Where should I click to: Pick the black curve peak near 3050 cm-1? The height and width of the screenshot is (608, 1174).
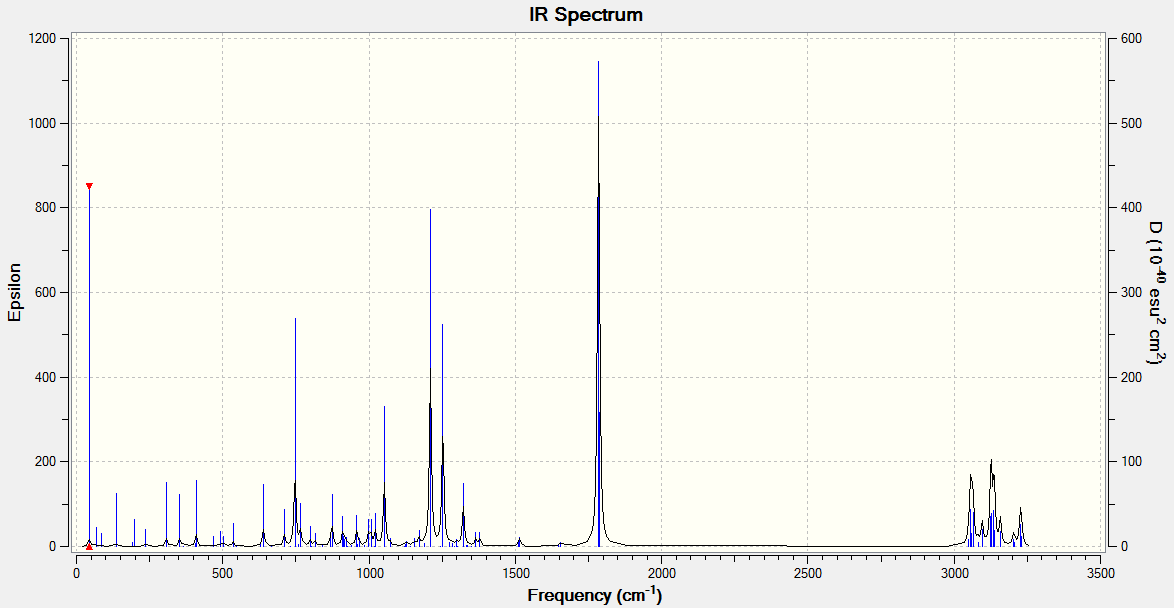[x=970, y=475]
